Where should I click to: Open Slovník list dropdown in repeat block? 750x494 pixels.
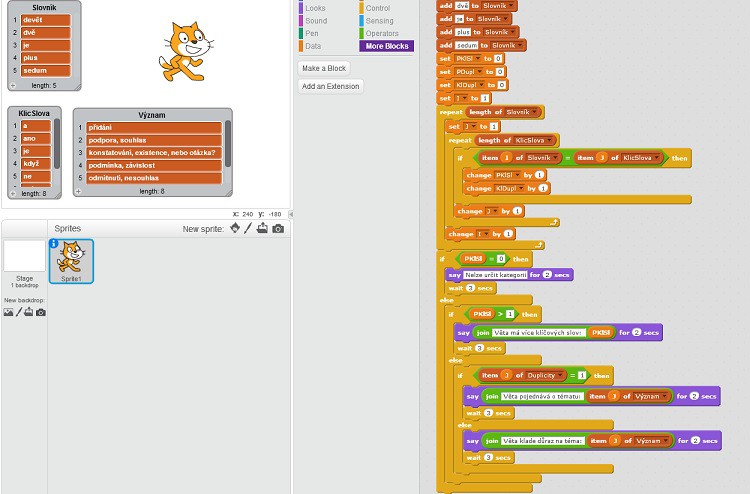pyautogui.click(x=536, y=112)
